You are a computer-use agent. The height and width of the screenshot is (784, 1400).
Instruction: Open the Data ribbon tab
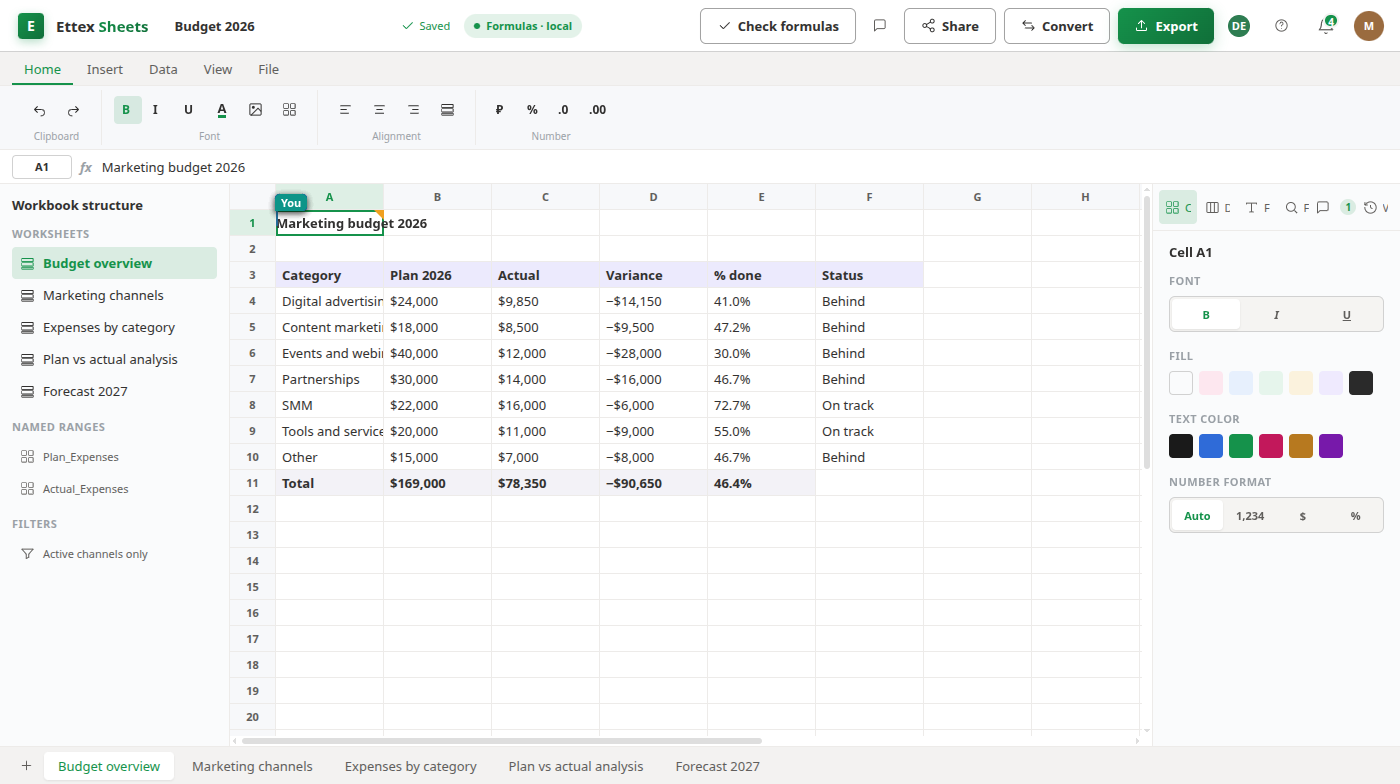click(163, 69)
